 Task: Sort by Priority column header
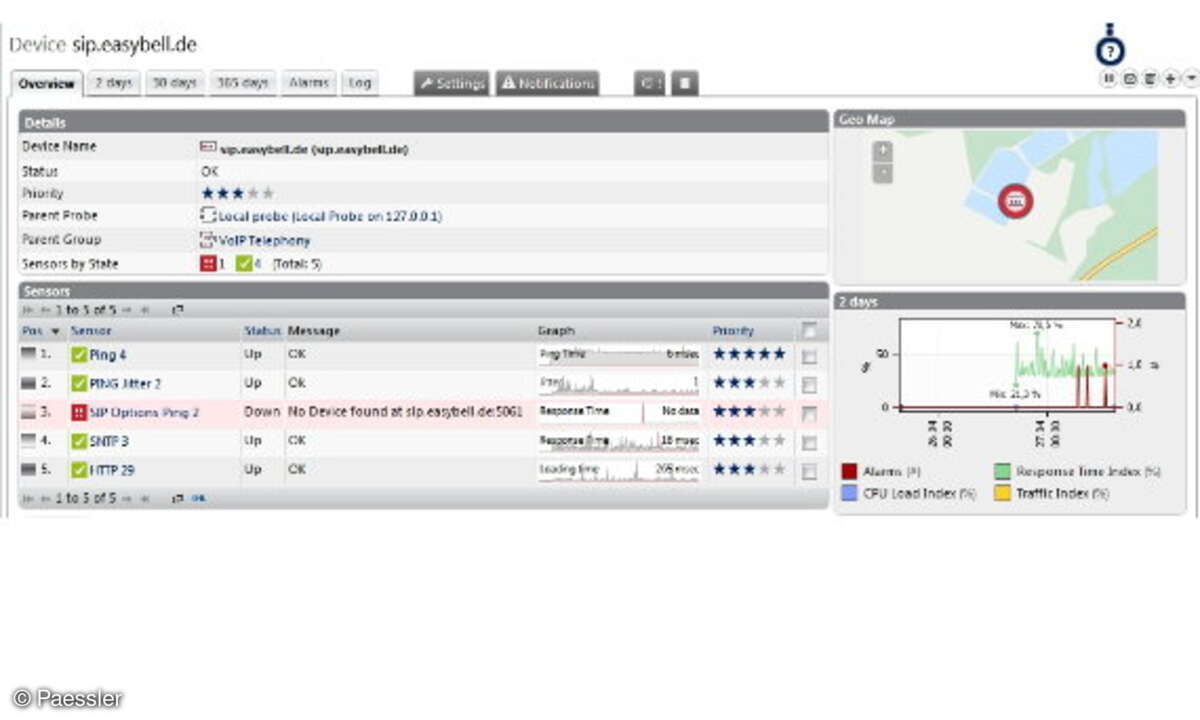pyautogui.click(x=733, y=331)
